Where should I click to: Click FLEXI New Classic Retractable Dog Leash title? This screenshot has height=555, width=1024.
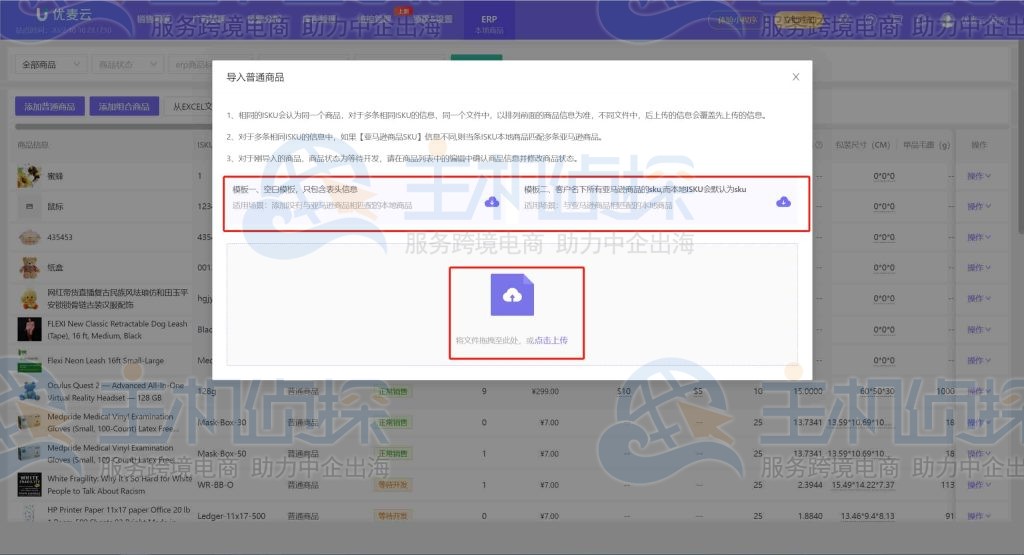[117, 330]
